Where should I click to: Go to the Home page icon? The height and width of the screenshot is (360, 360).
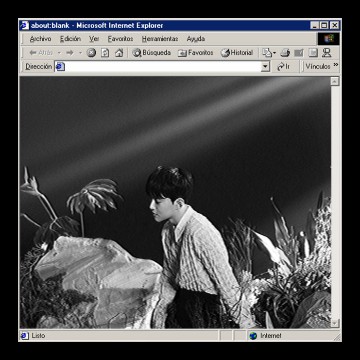[119, 53]
